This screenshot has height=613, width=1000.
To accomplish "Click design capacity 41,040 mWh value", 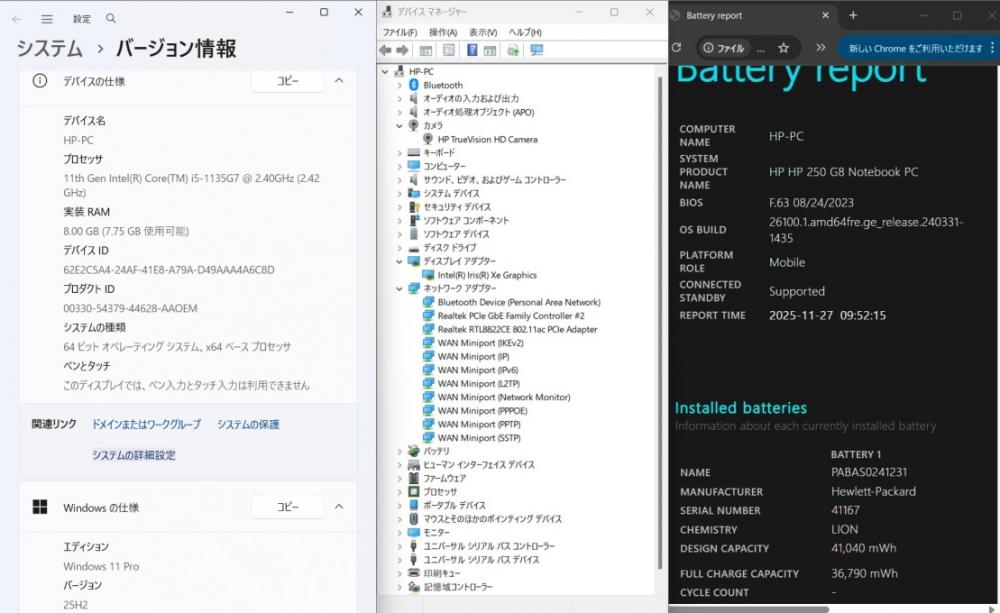I will (864, 548).
